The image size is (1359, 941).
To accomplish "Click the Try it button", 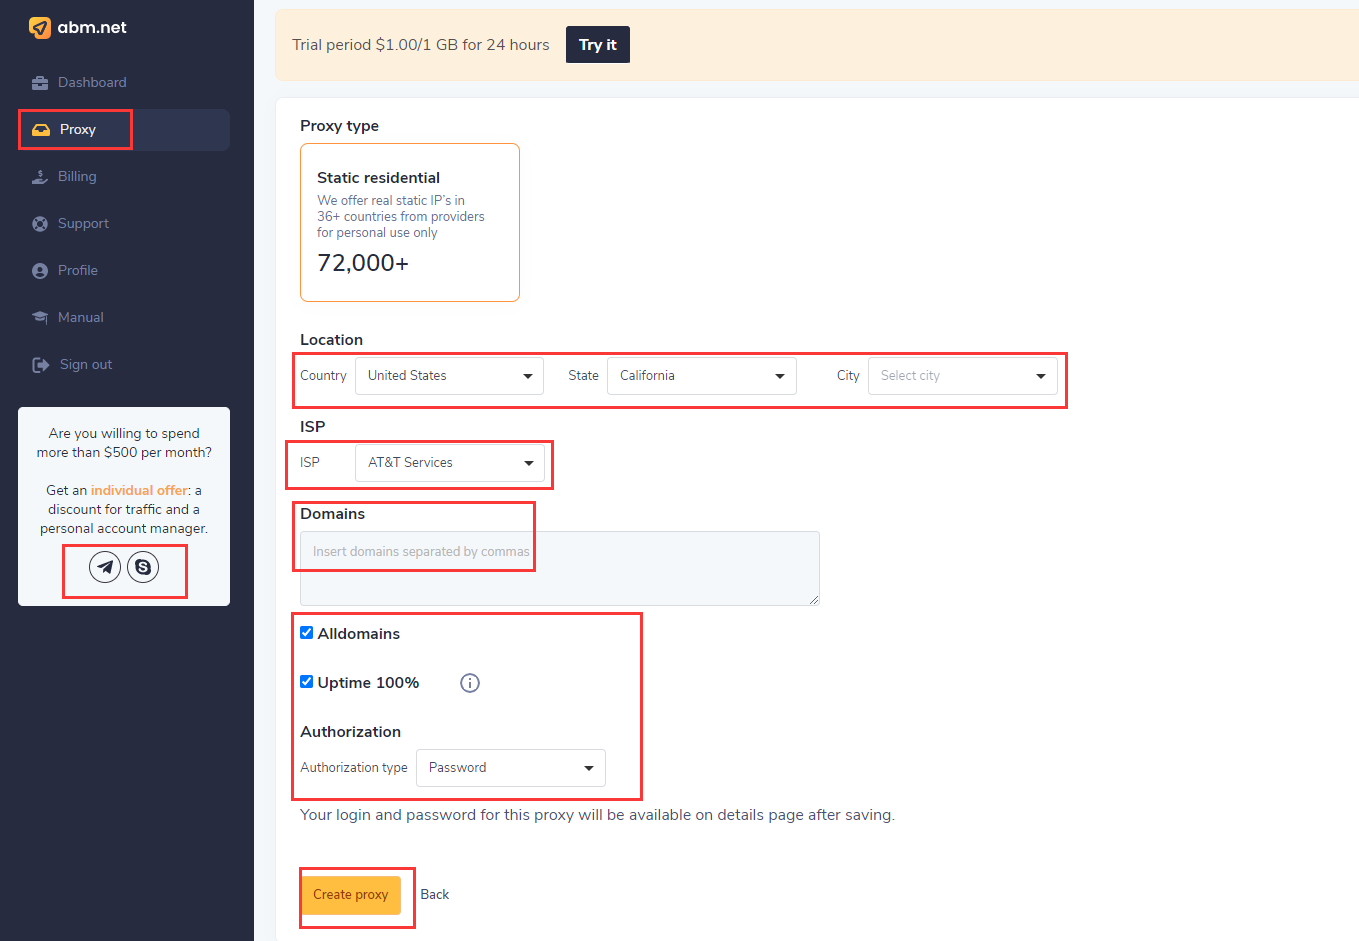I will point(597,45).
